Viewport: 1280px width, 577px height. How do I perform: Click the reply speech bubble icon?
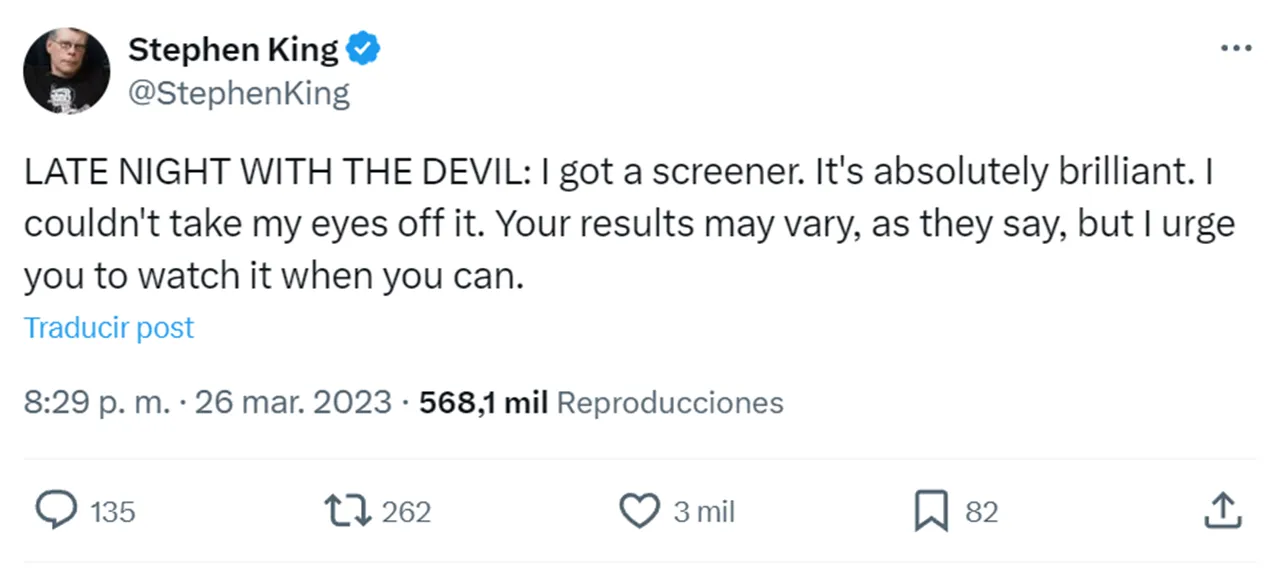[56, 511]
